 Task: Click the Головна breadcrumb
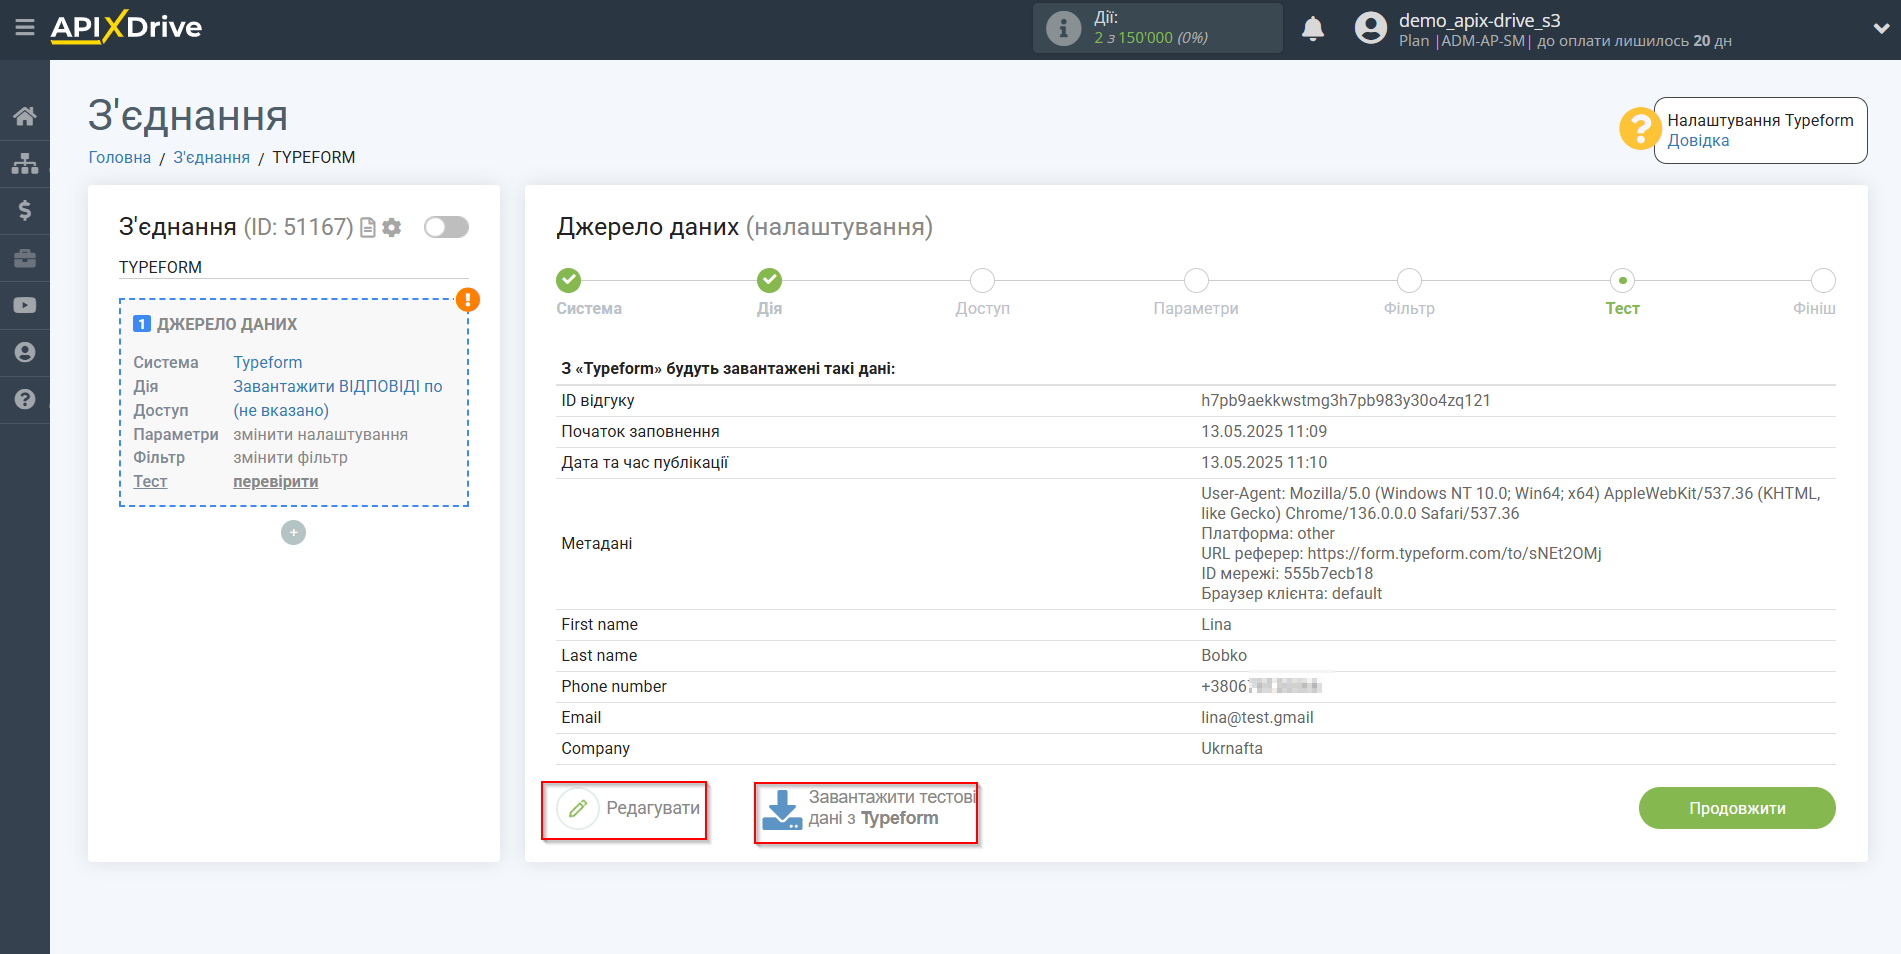point(120,157)
